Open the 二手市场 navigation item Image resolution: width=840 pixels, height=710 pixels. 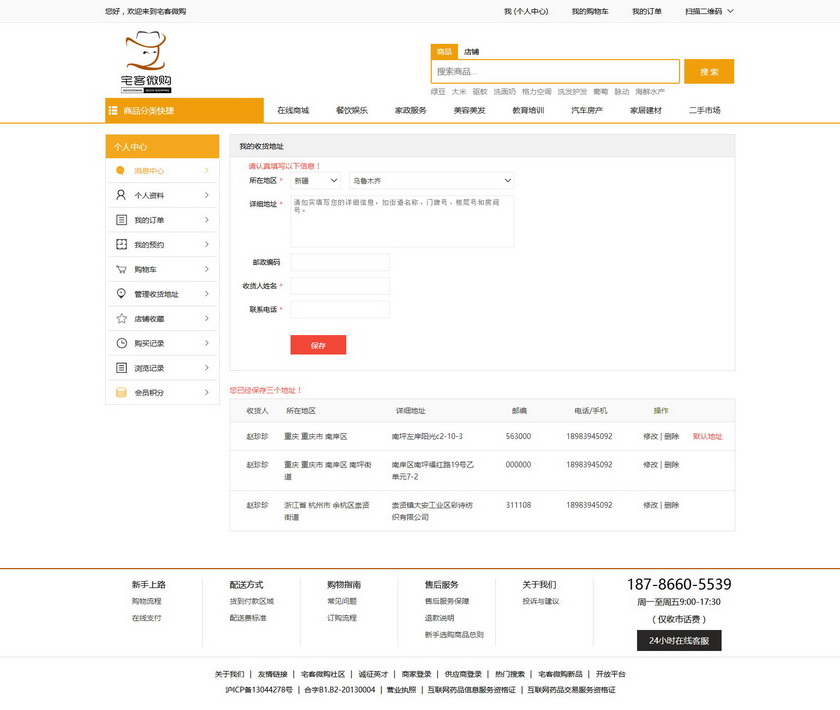point(704,110)
